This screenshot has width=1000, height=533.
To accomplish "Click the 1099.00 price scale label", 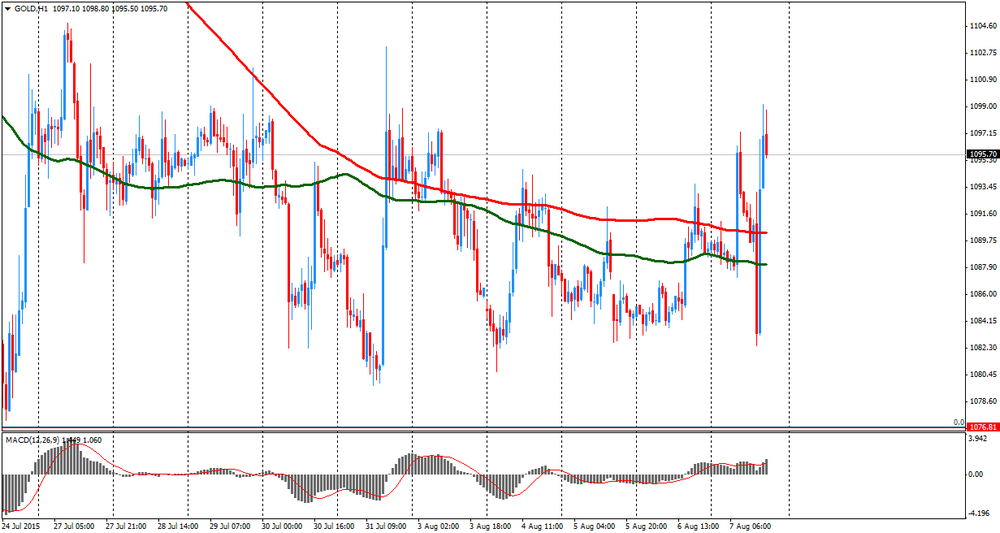I will click(x=983, y=106).
